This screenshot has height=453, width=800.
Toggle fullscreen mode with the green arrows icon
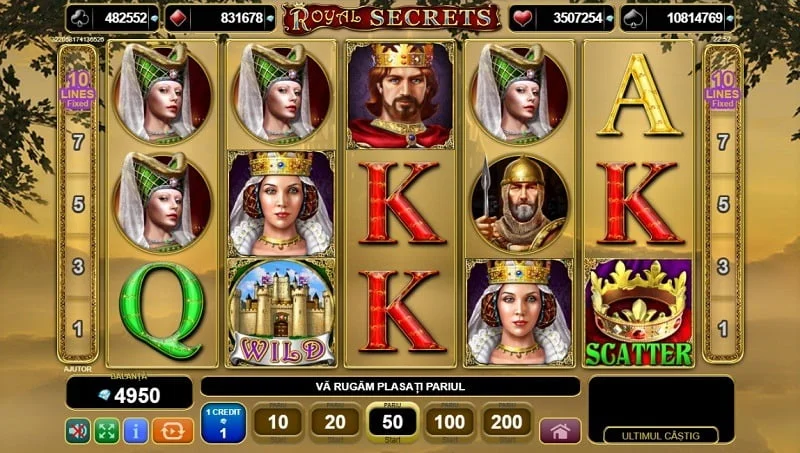[107, 431]
